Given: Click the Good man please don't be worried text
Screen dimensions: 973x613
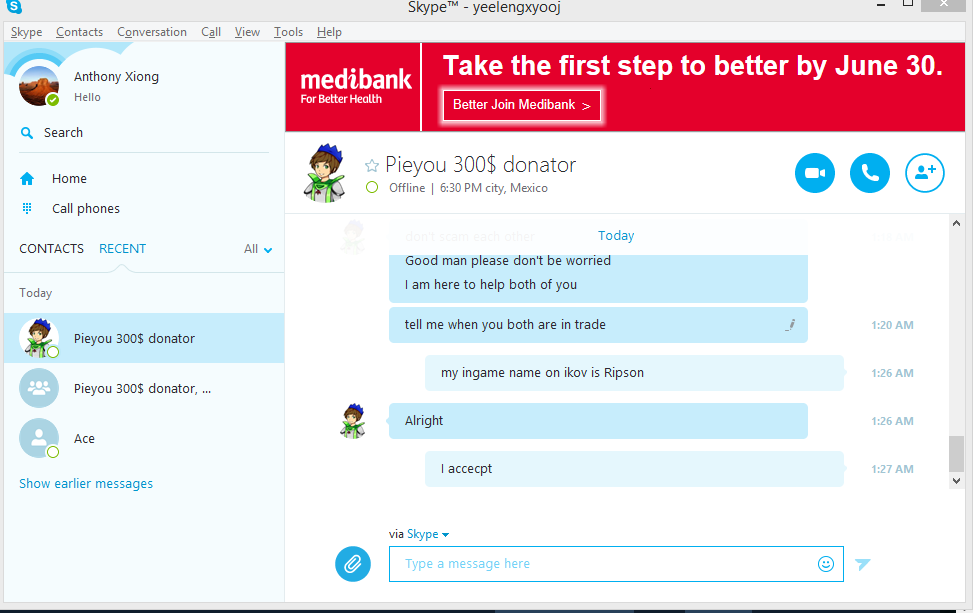Looking at the screenshot, I should click(508, 261).
